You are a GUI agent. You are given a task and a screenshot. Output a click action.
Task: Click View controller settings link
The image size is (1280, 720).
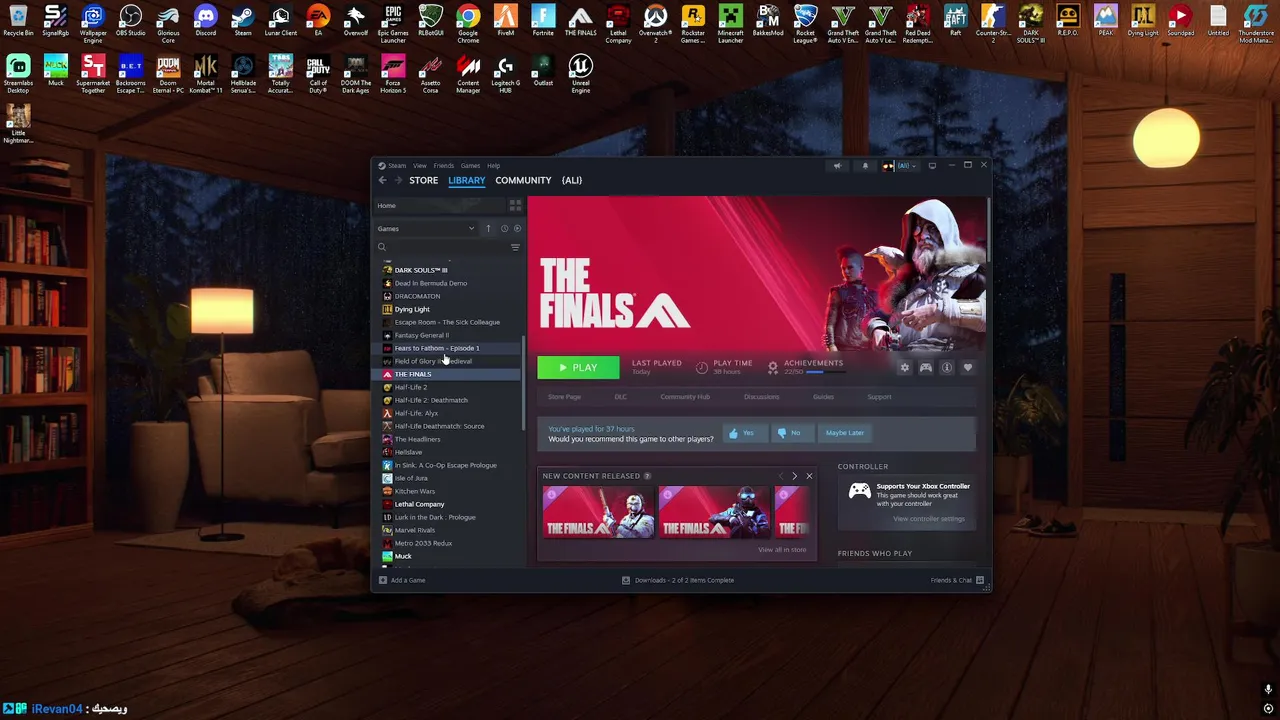pyautogui.click(x=928, y=519)
